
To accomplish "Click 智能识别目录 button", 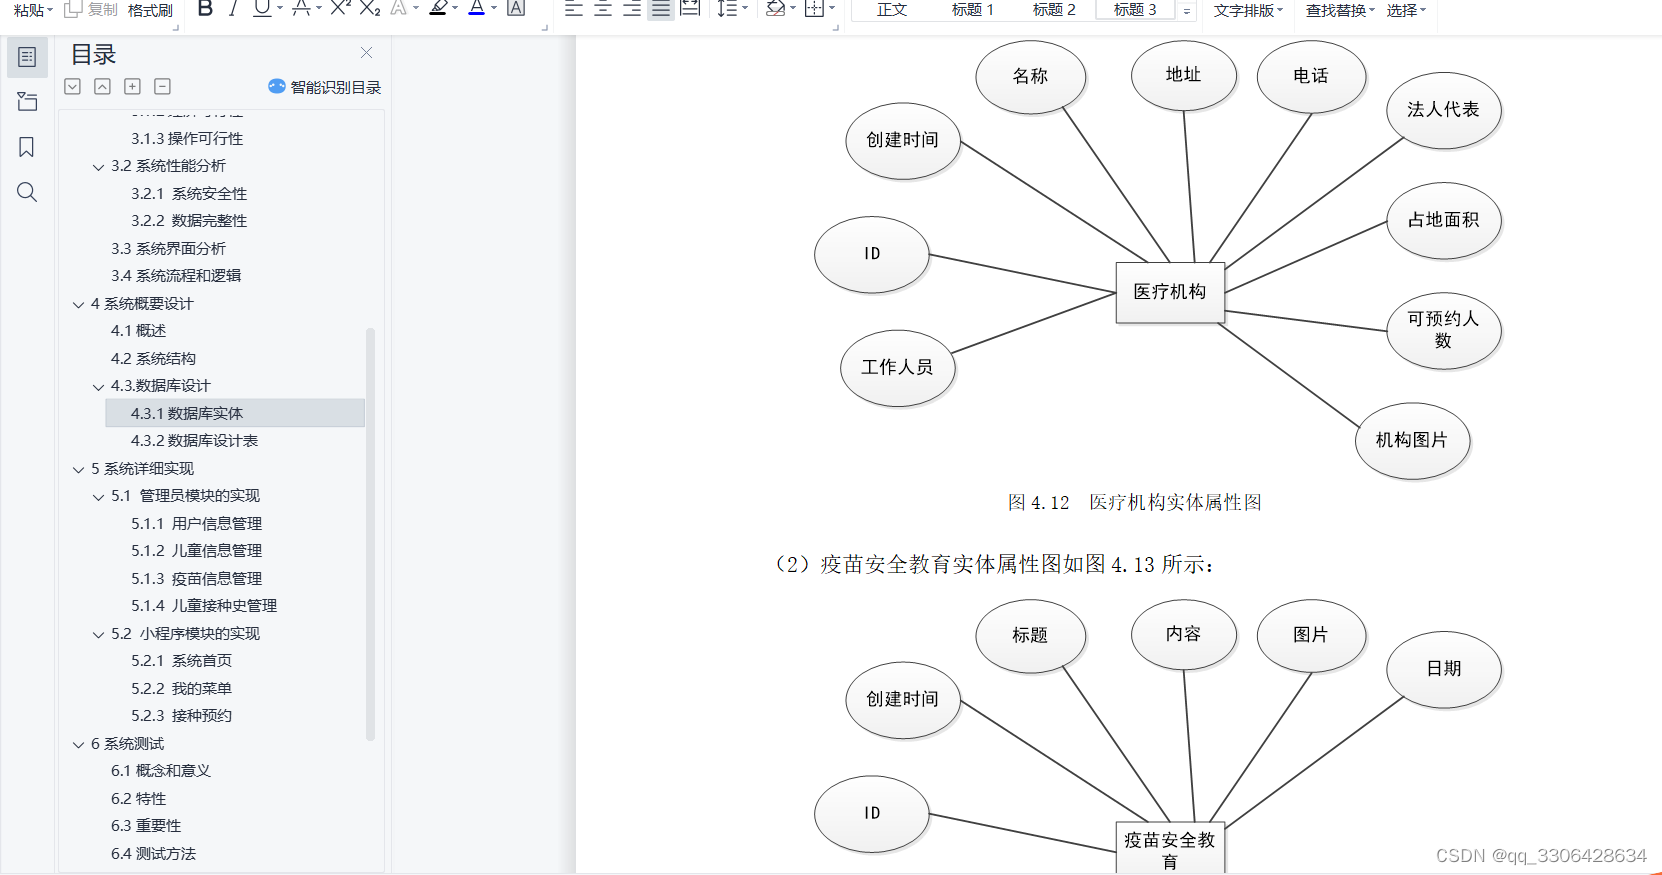I will coord(325,87).
